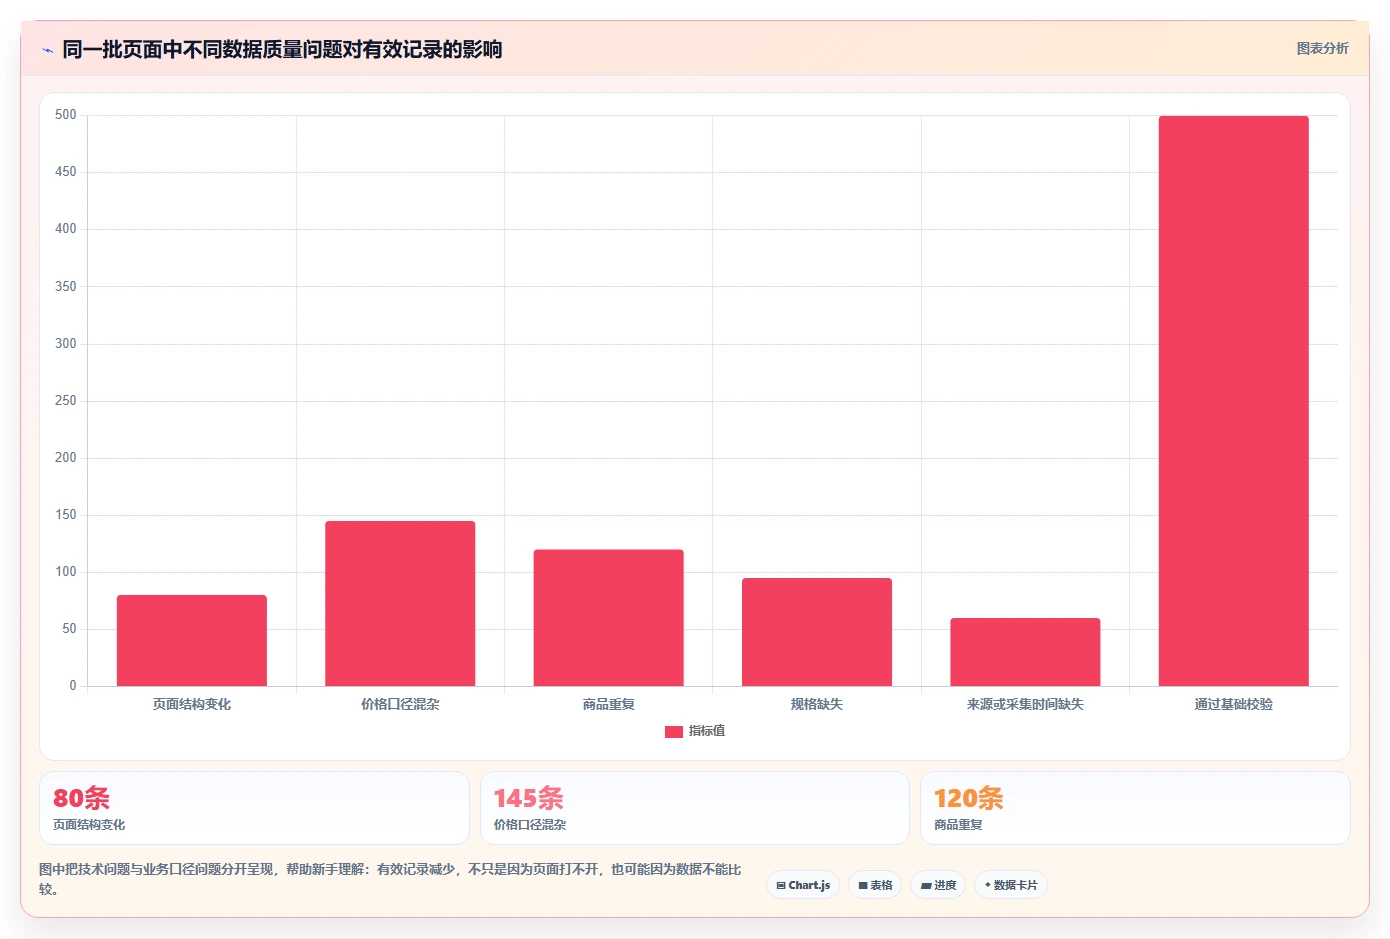1390x939 pixels.
Task: Click the icon in the 进度 chip
Action: coord(926,886)
